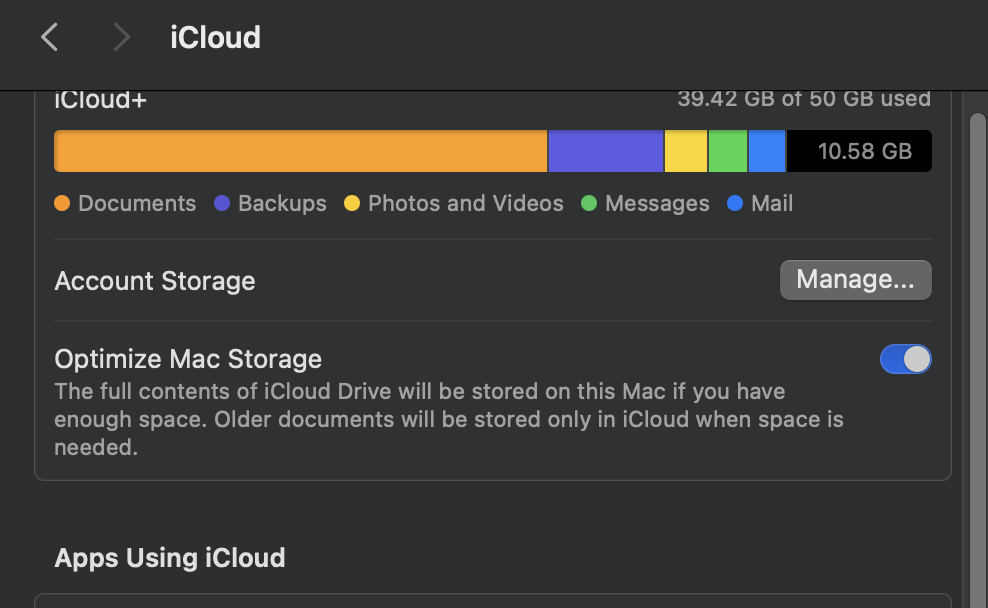Click the Account Storage label

(x=155, y=281)
